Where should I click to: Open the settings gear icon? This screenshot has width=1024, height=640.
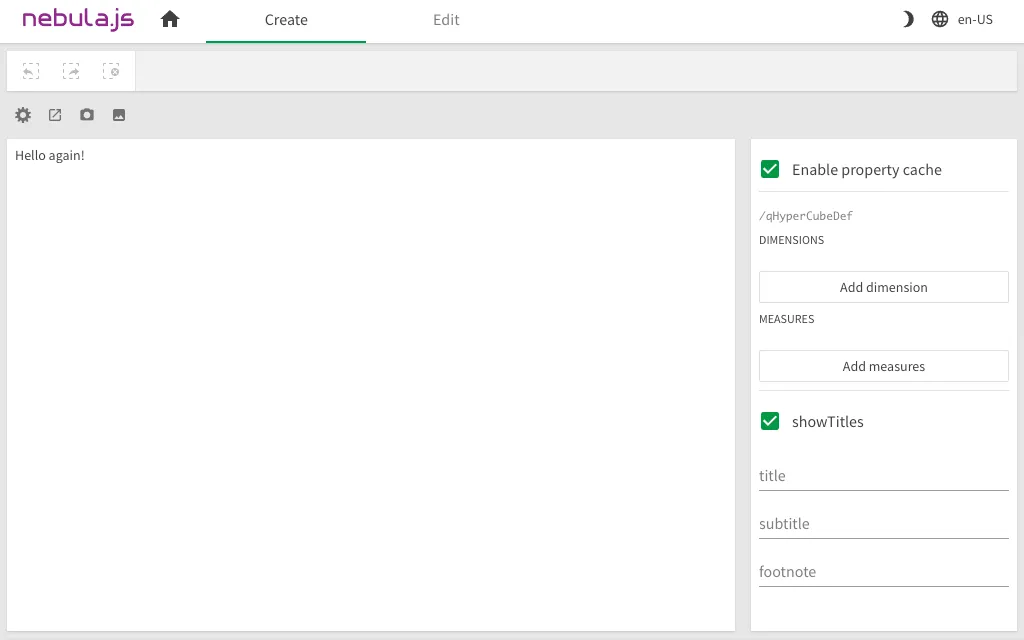(x=23, y=115)
